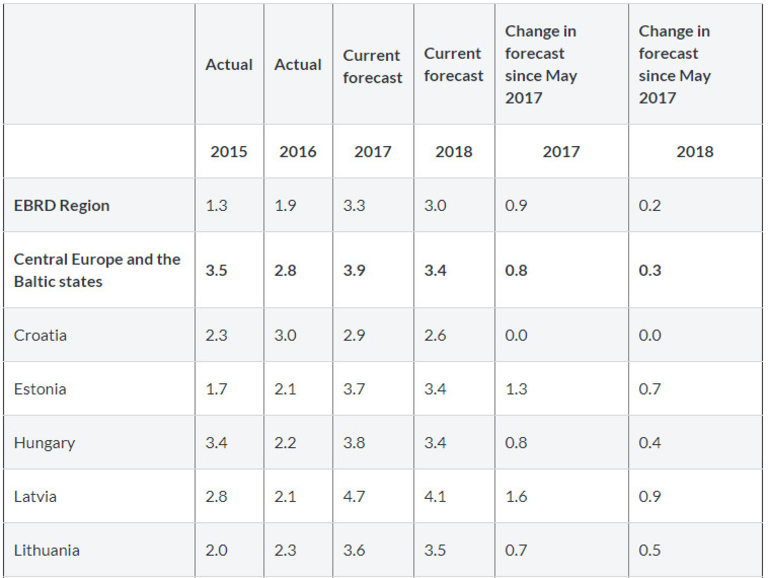The image size is (768, 578).
Task: Select the 2016 year header cell
Action: pyautogui.click(x=298, y=152)
